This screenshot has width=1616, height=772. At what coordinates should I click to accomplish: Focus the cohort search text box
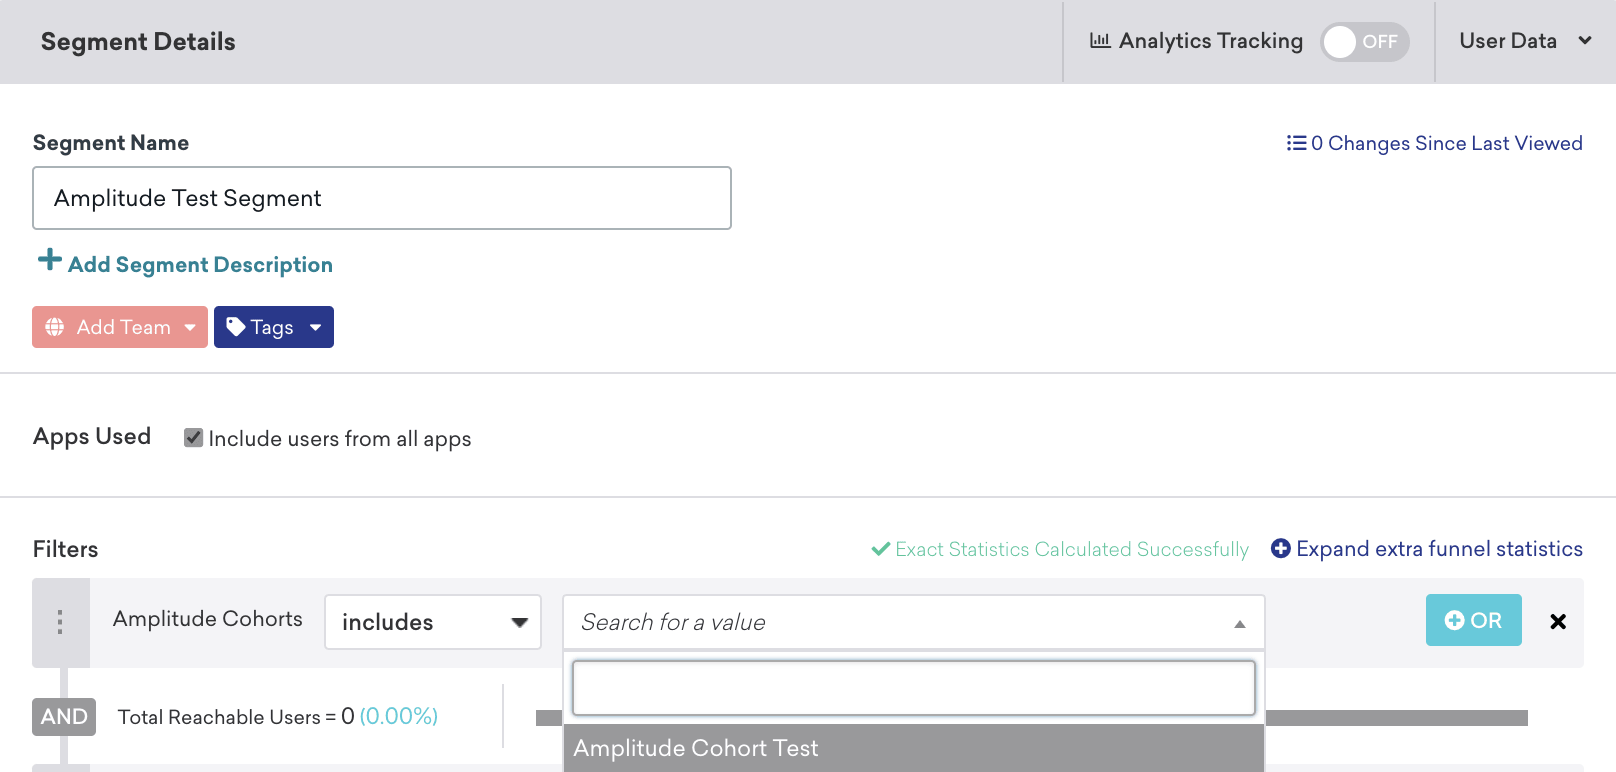pyautogui.click(x=914, y=688)
